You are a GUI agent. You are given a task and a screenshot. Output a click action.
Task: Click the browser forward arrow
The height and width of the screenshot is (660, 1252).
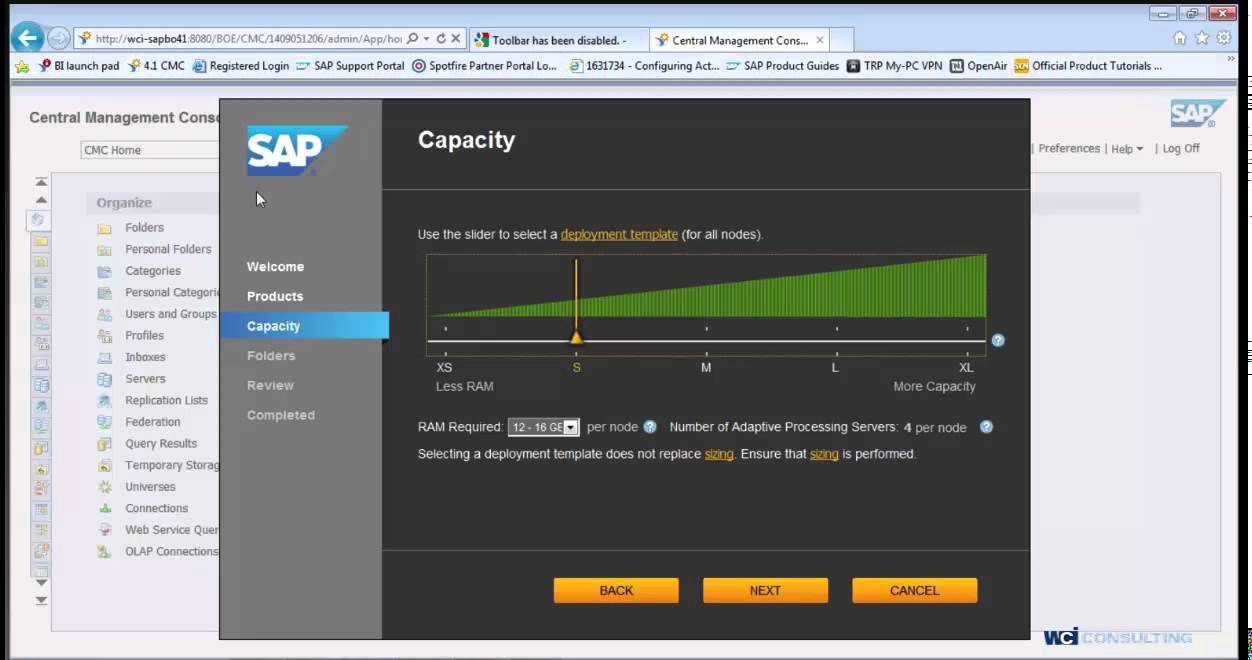[x=59, y=39]
